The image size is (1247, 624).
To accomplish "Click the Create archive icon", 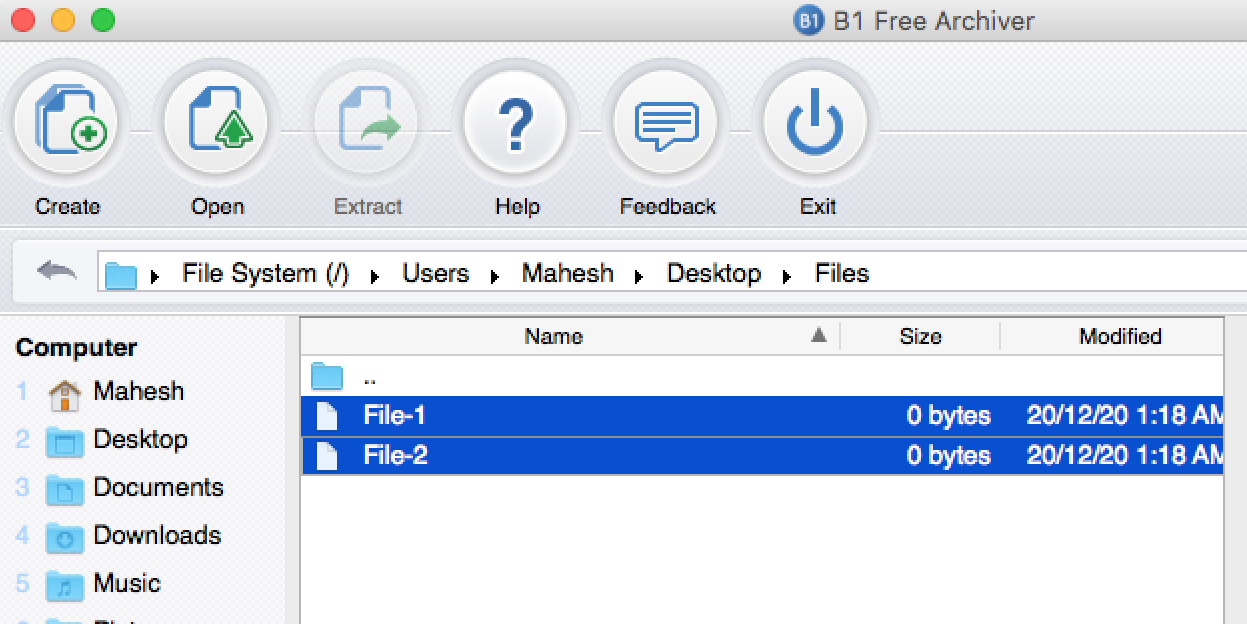I will click(x=67, y=120).
